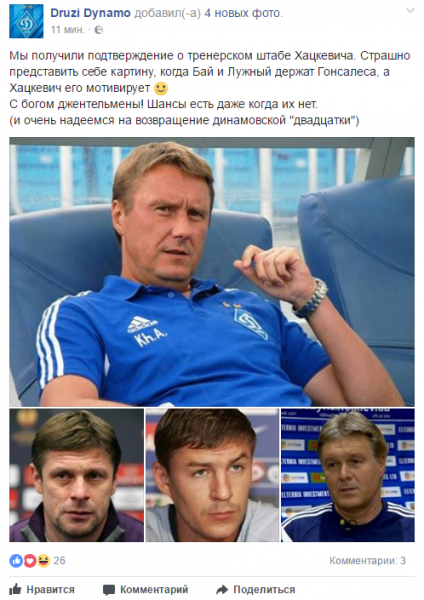Click the laughing Haha reaction icon
Viewport: 424px width, 600px height.
(44, 561)
